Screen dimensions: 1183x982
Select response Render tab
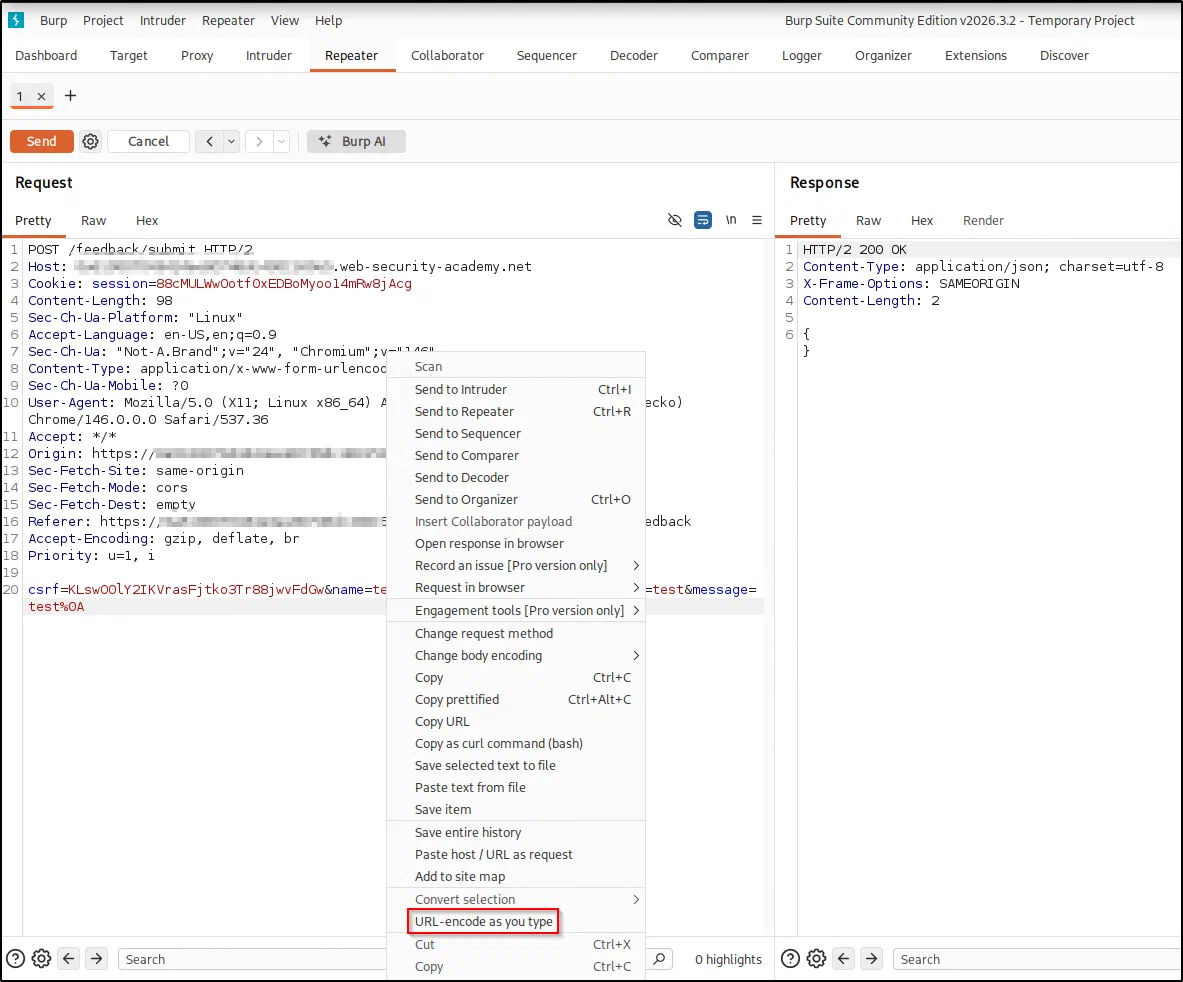click(x=983, y=220)
